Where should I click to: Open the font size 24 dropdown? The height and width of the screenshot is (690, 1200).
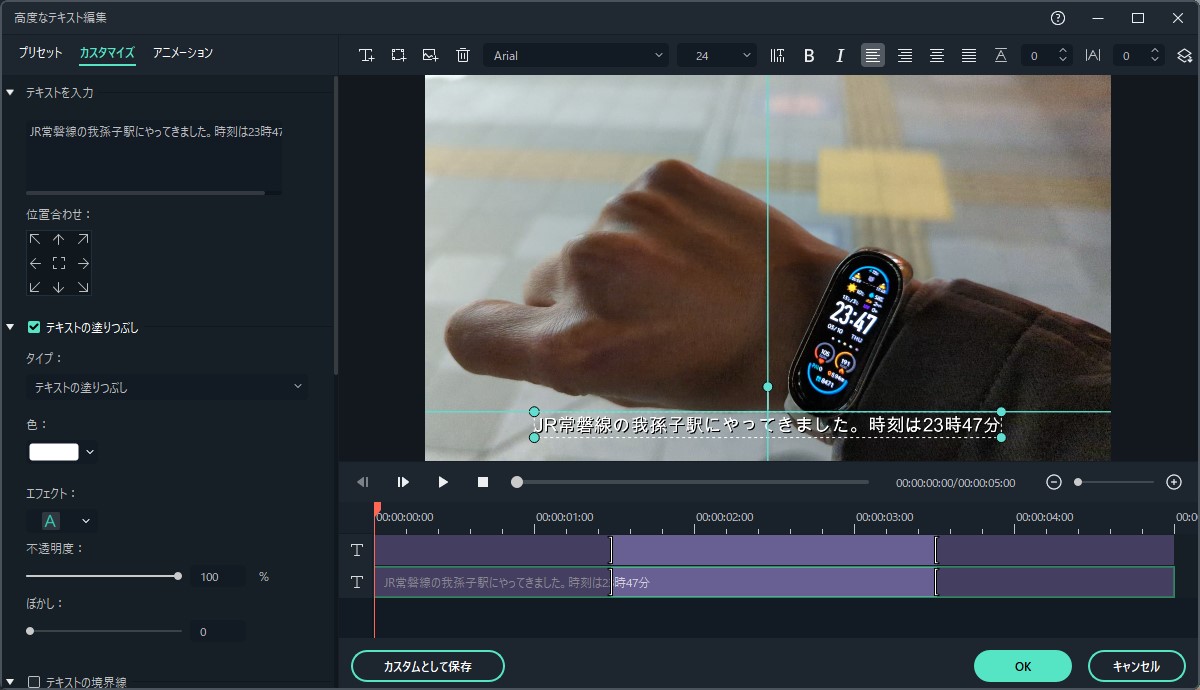click(717, 56)
